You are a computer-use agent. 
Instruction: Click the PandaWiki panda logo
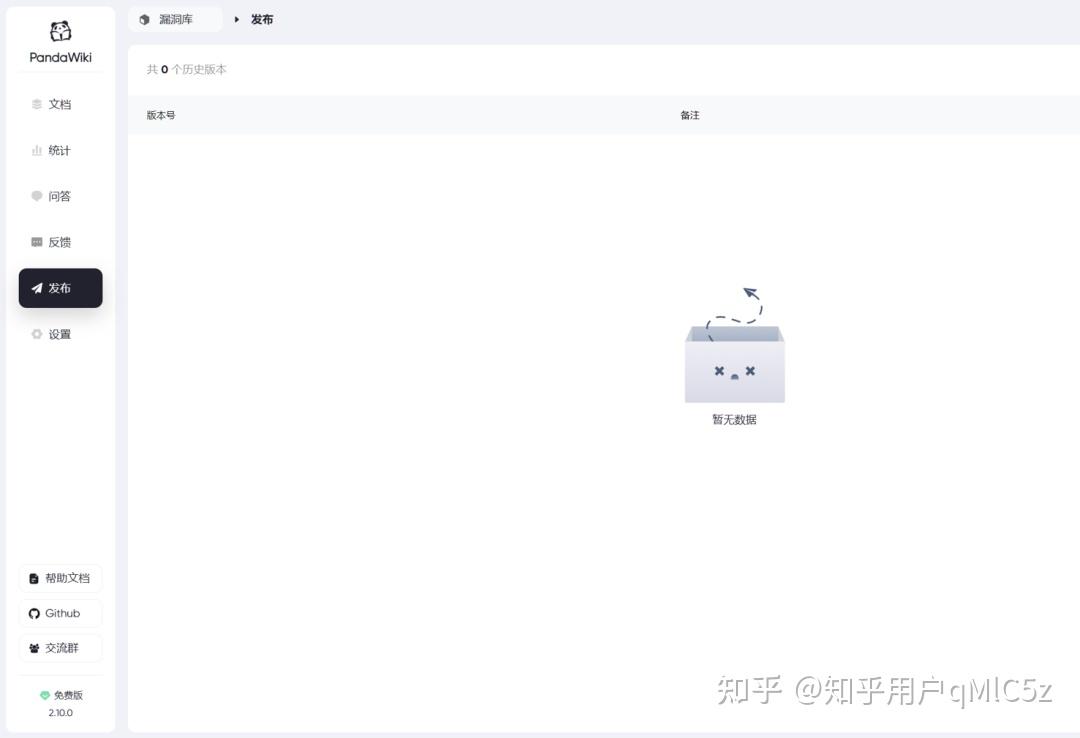[60, 32]
